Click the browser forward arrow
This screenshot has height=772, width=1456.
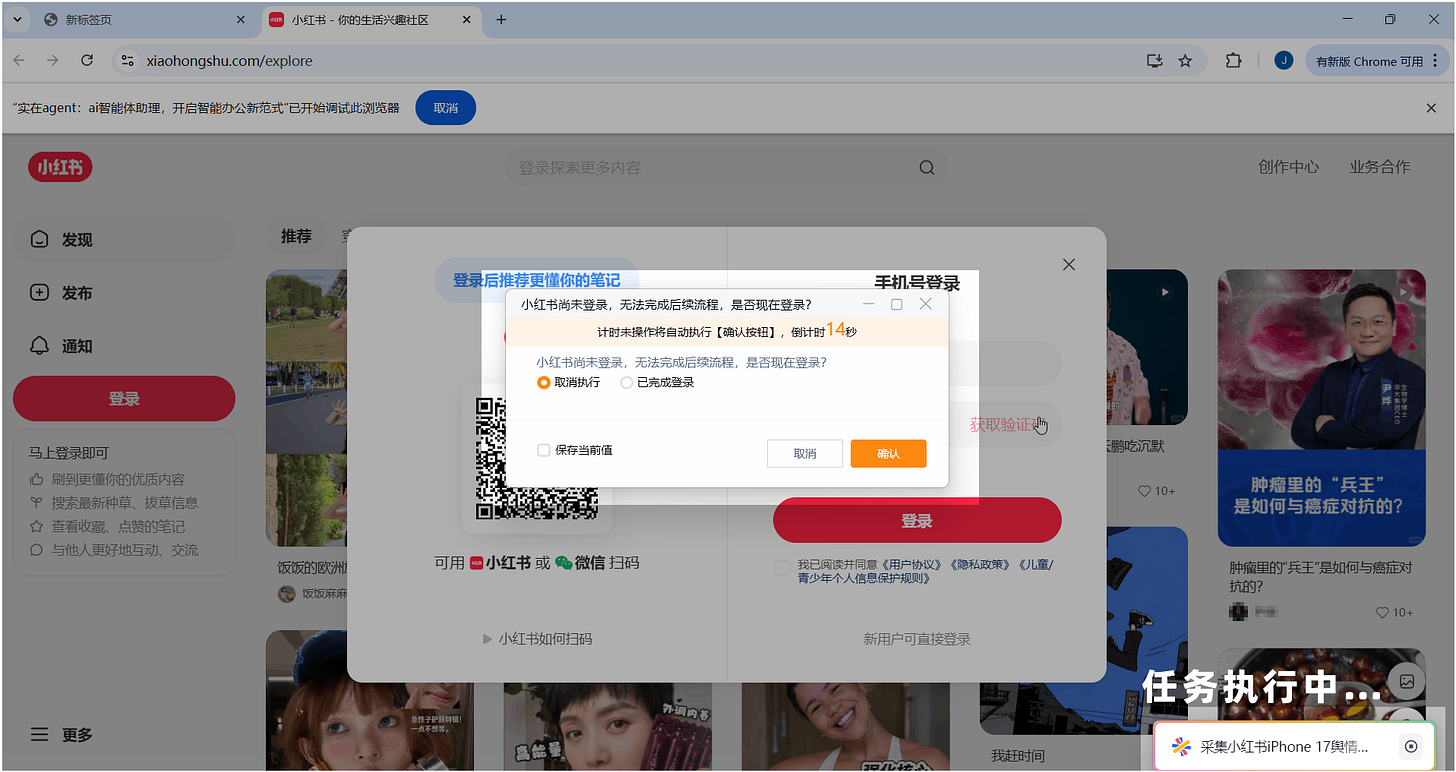(53, 60)
